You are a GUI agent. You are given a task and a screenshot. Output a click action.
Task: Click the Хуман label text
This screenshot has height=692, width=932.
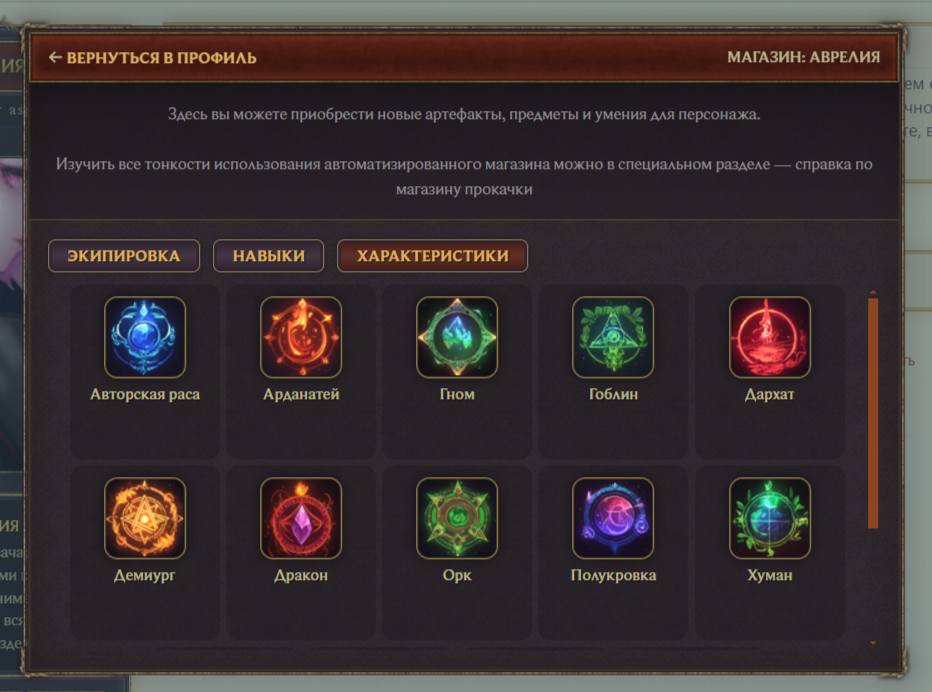(x=770, y=575)
